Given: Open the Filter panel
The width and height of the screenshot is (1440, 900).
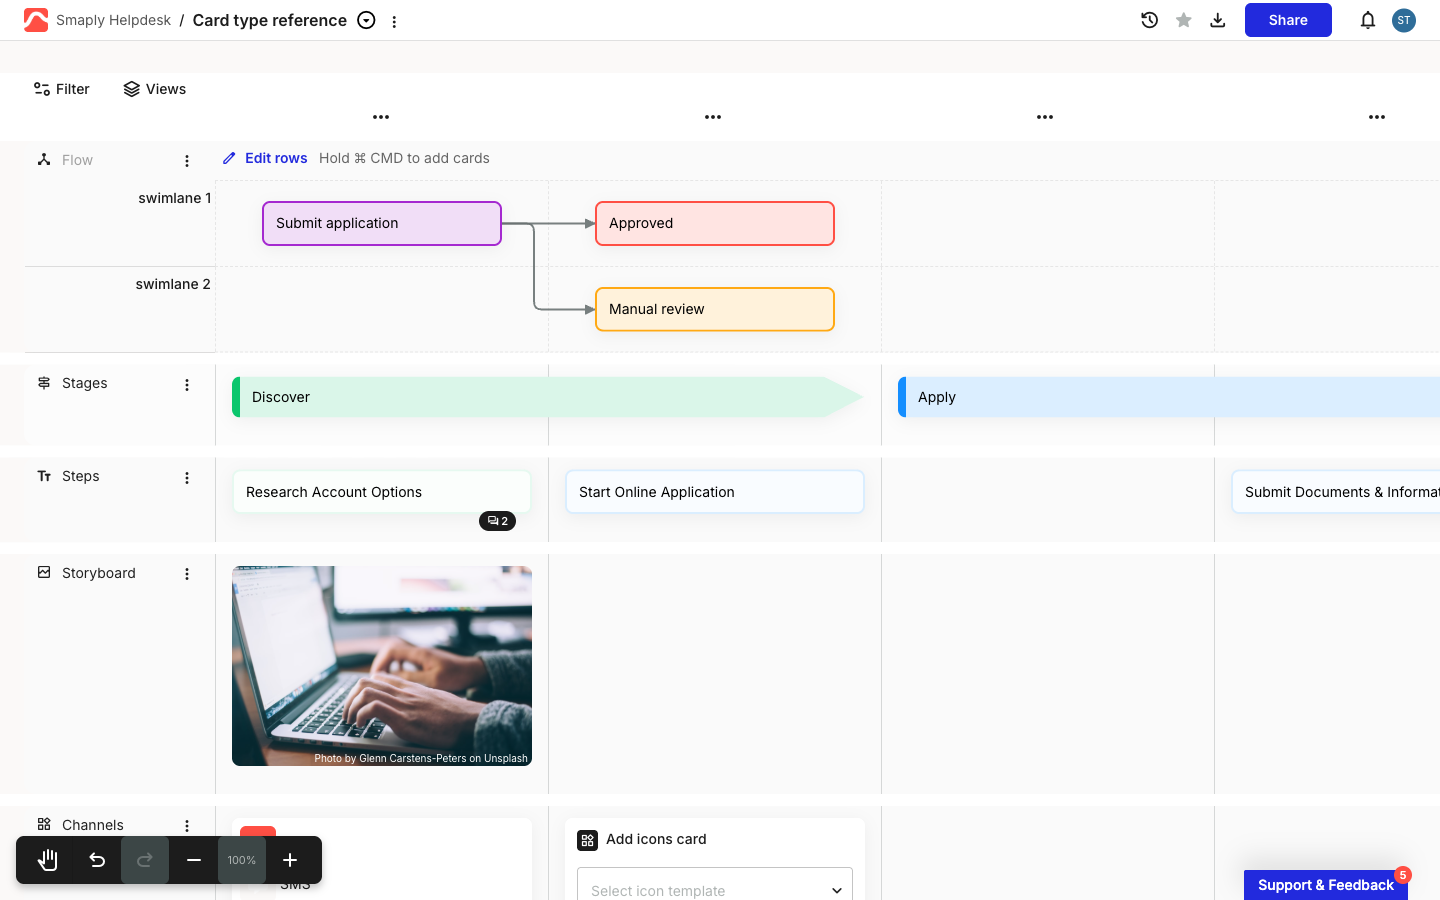Looking at the screenshot, I should click(x=62, y=89).
